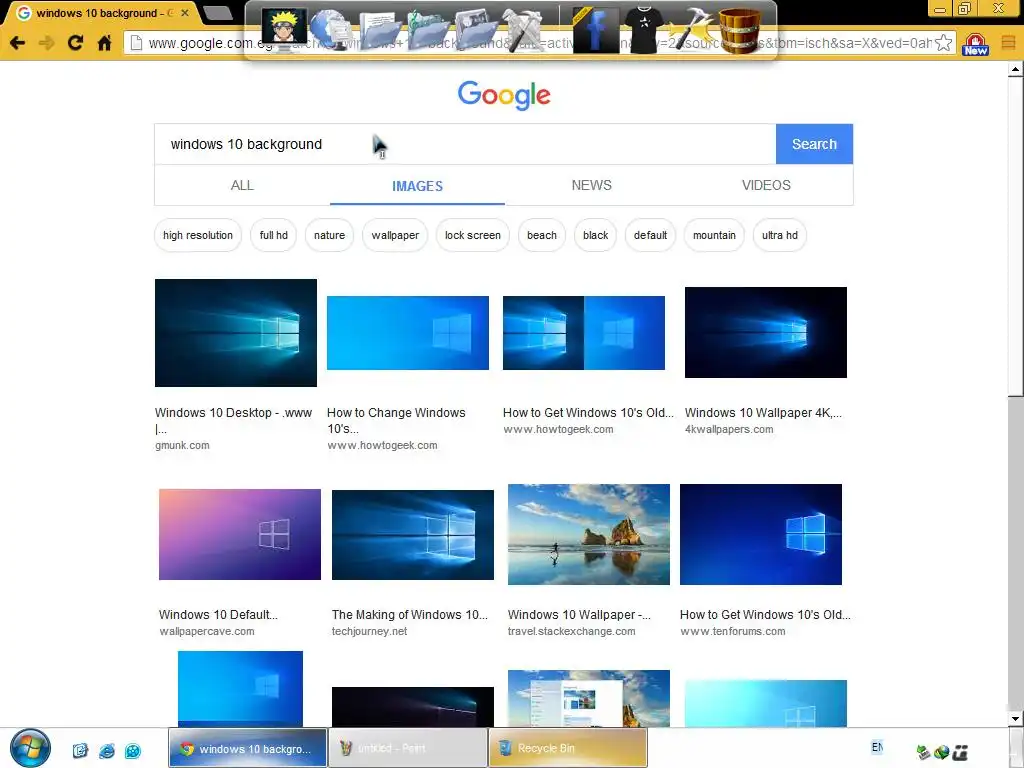
Task: Open the gmunk.com Windows 10 Desktop thumbnail
Action: (x=236, y=333)
